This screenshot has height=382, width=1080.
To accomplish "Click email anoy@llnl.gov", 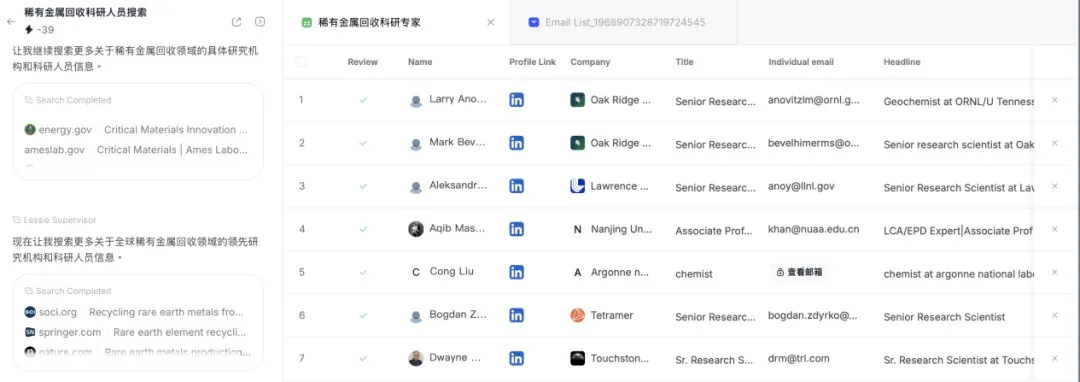I will [x=801, y=186].
